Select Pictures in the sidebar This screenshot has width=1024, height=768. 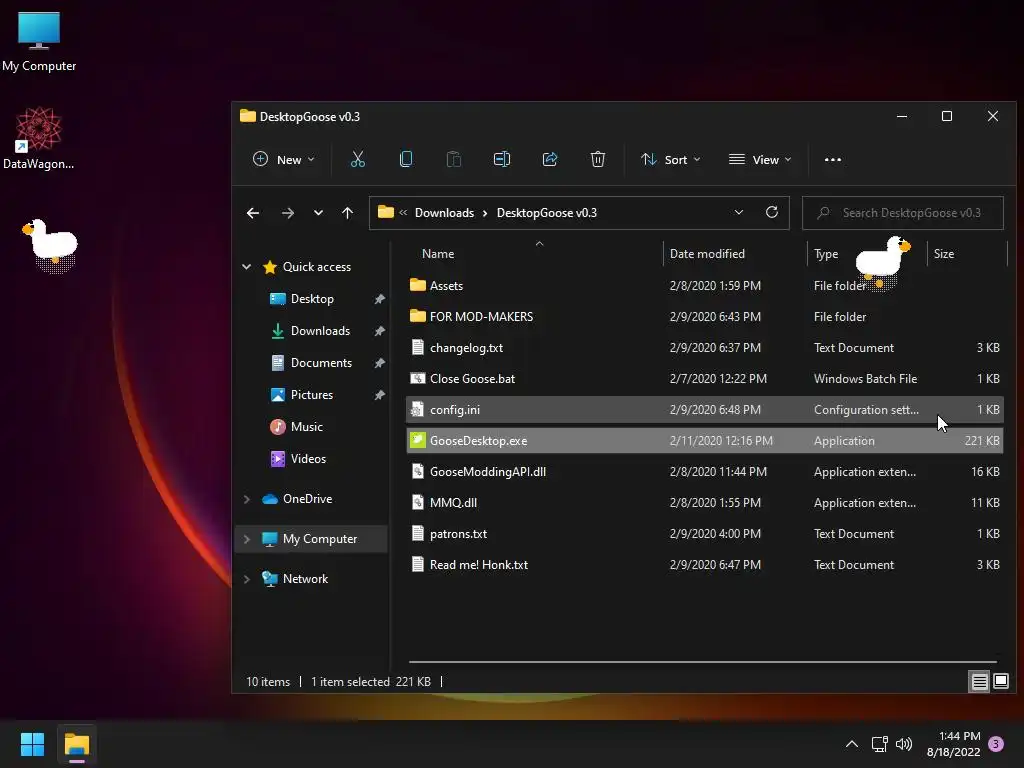point(312,394)
